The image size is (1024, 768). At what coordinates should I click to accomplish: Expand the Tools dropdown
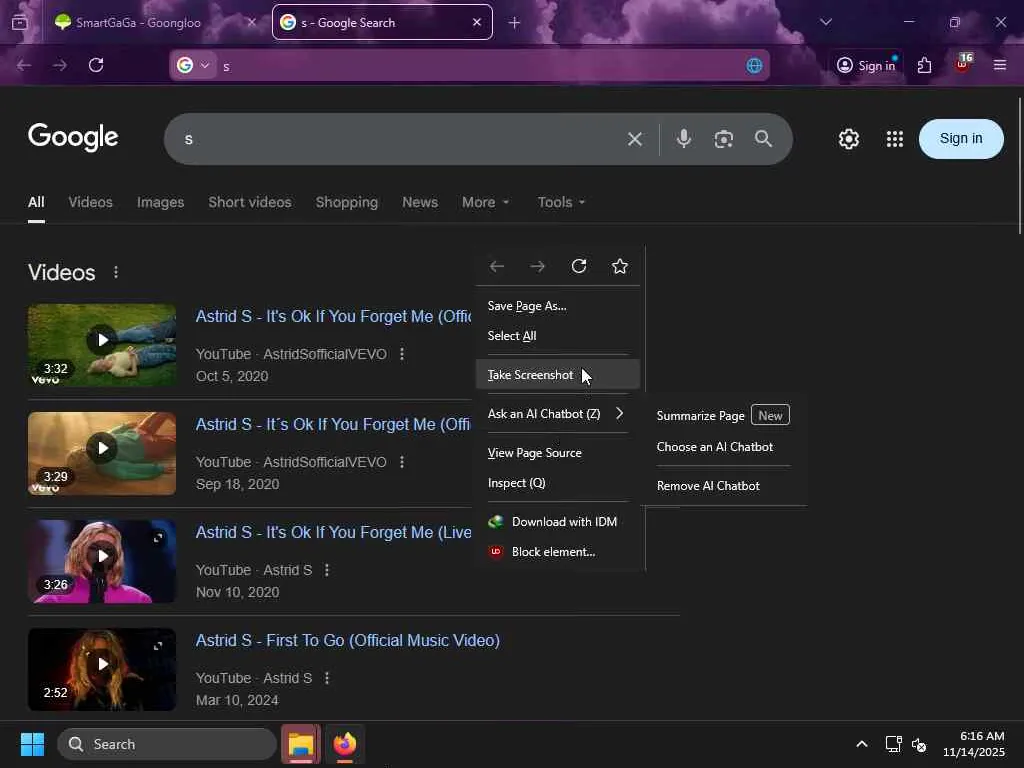[x=562, y=202]
